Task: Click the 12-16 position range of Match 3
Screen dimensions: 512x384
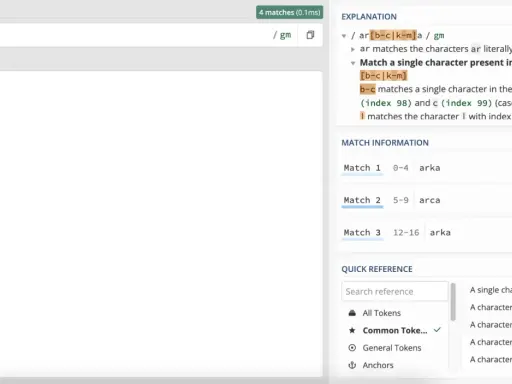Action: click(406, 233)
